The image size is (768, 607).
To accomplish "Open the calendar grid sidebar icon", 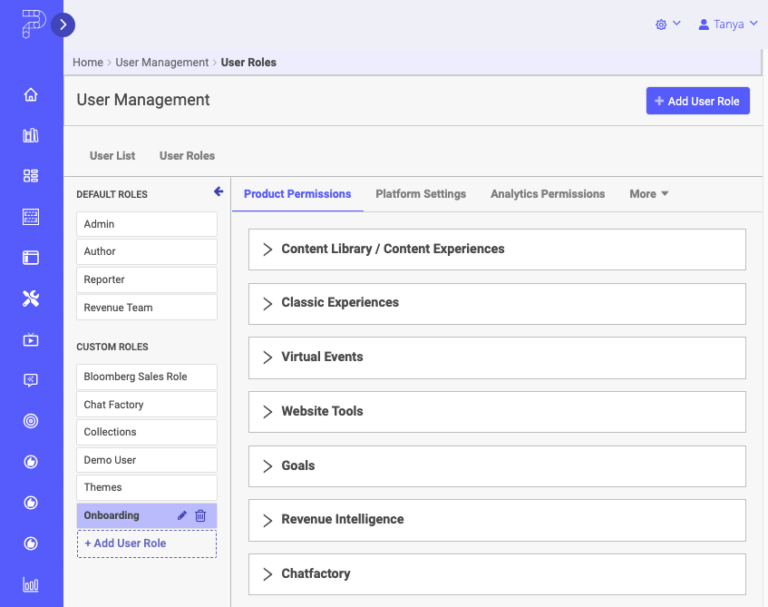I will tap(31, 217).
